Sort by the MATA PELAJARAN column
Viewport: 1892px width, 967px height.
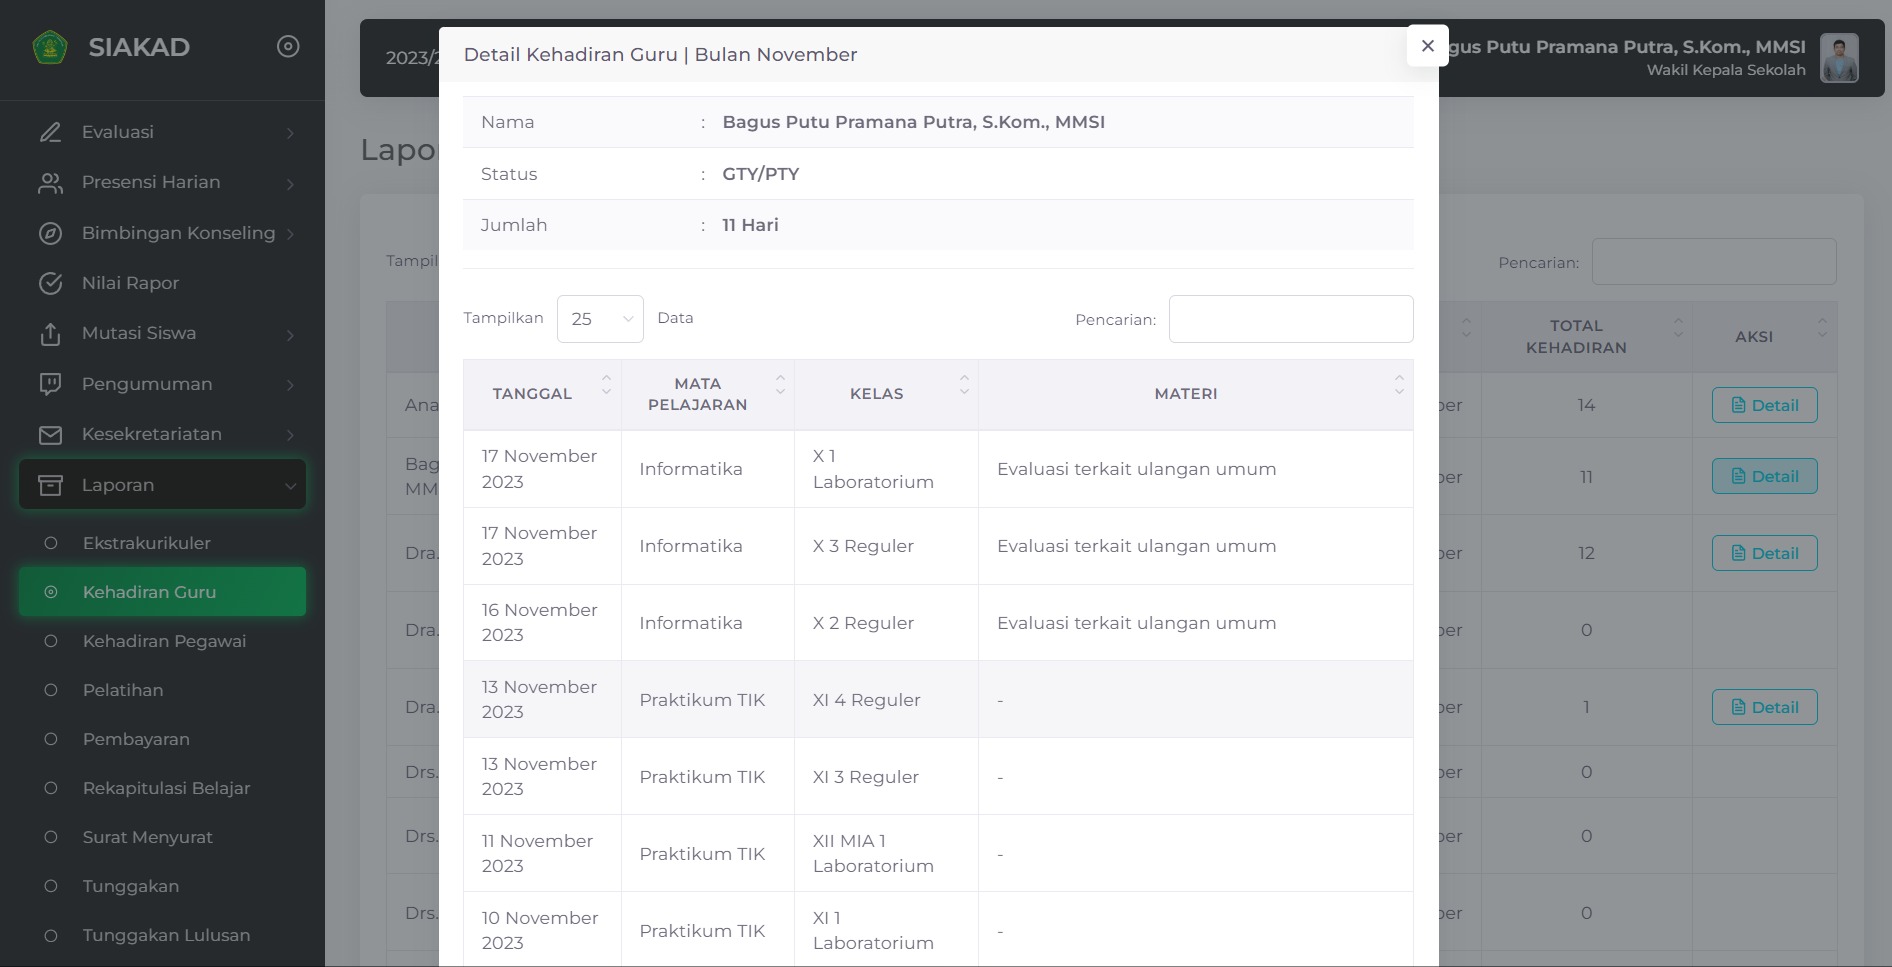[708, 394]
